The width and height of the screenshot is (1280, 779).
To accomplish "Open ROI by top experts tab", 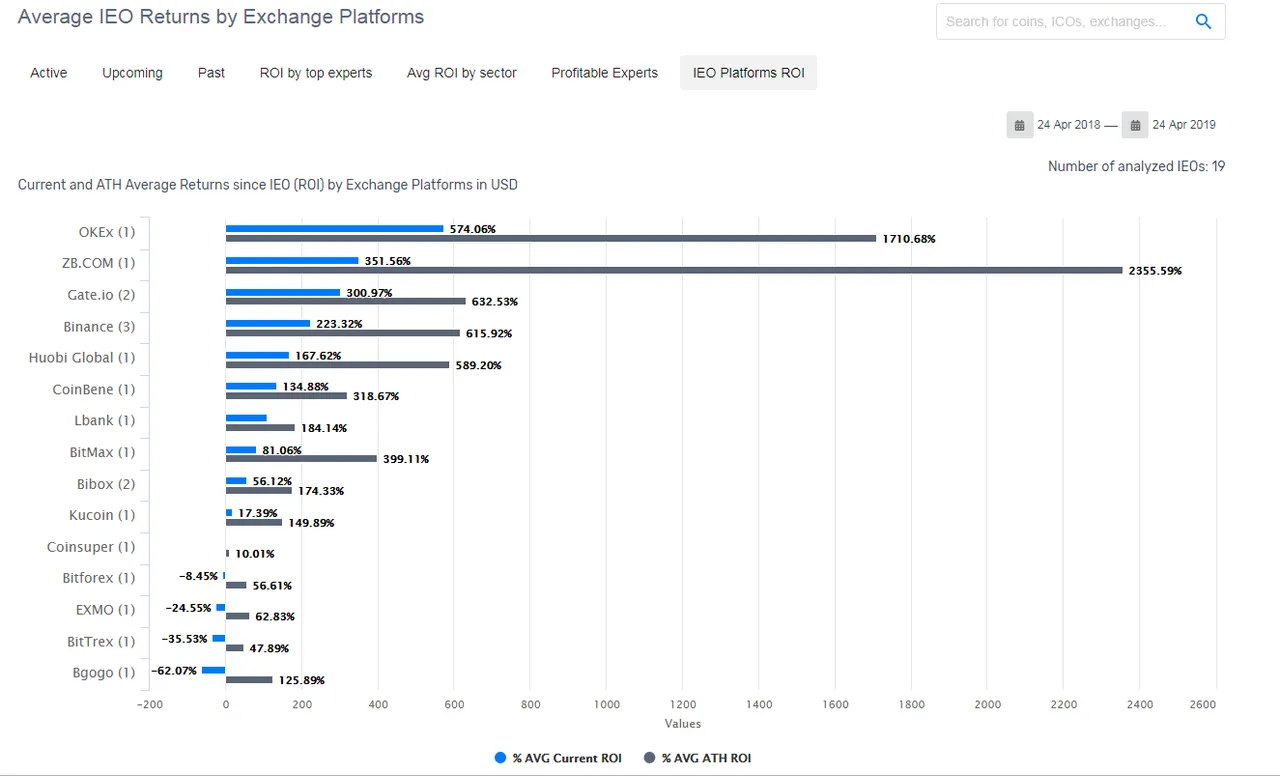I will point(316,73).
